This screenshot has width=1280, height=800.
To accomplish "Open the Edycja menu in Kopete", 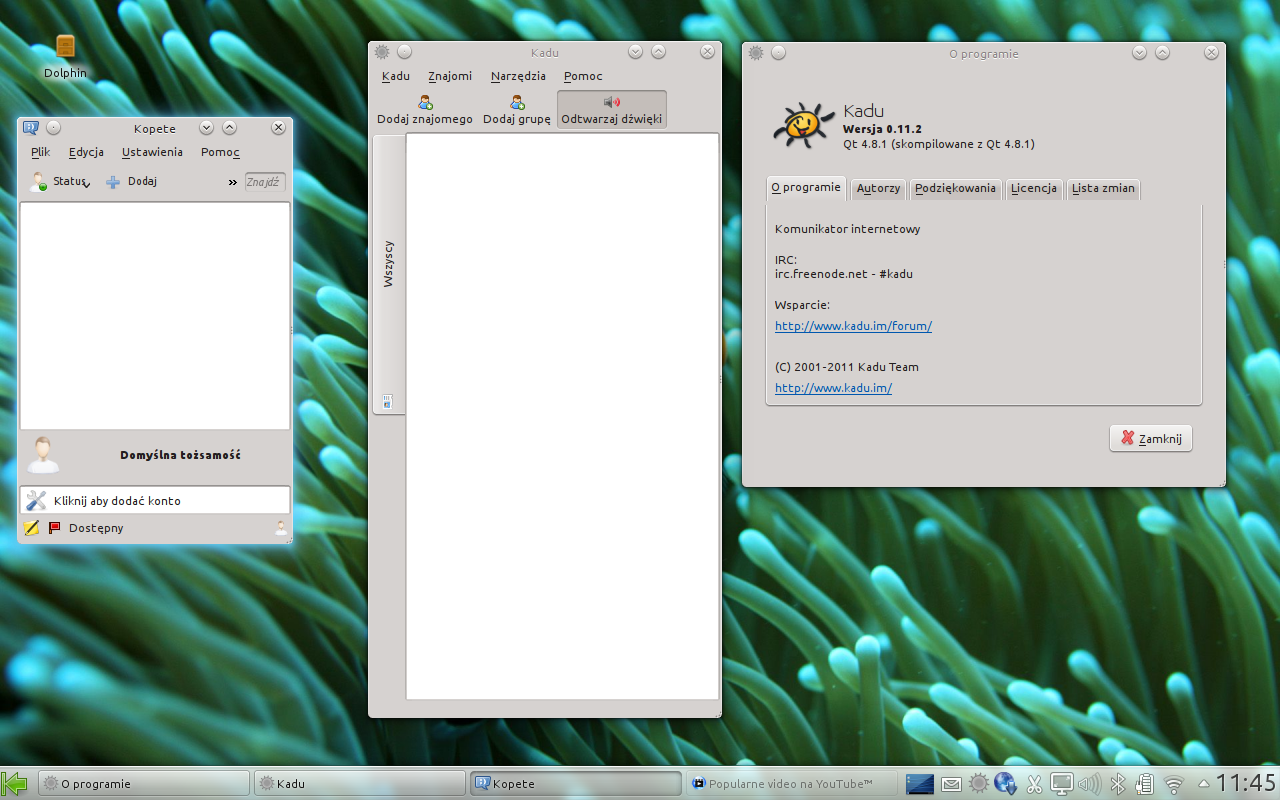I will pos(86,152).
